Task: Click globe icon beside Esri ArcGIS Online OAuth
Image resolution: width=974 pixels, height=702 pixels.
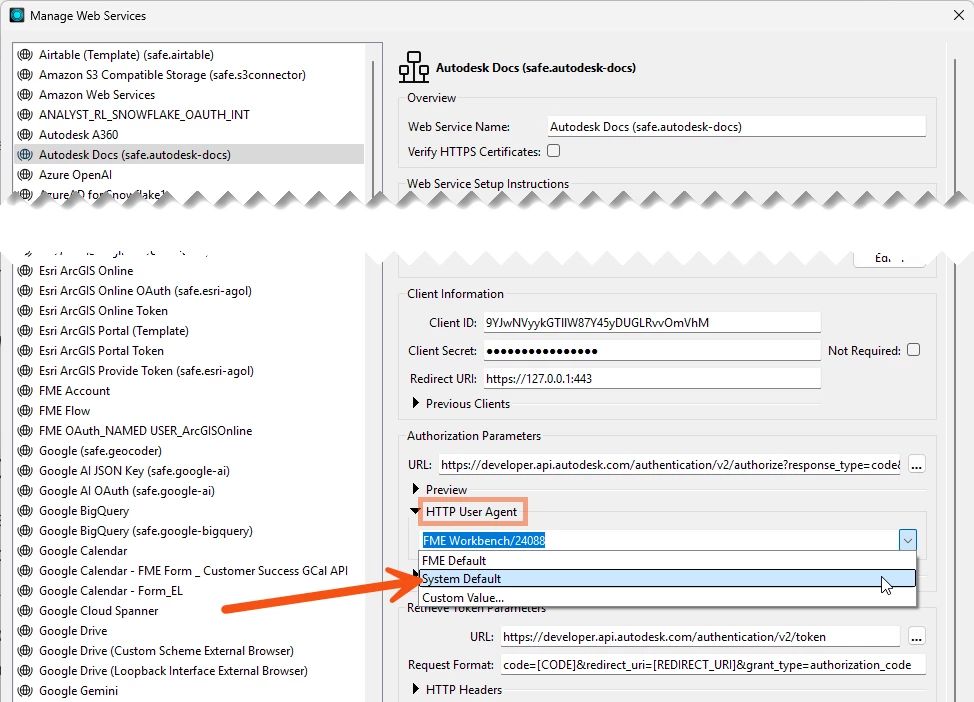Action: [25, 291]
